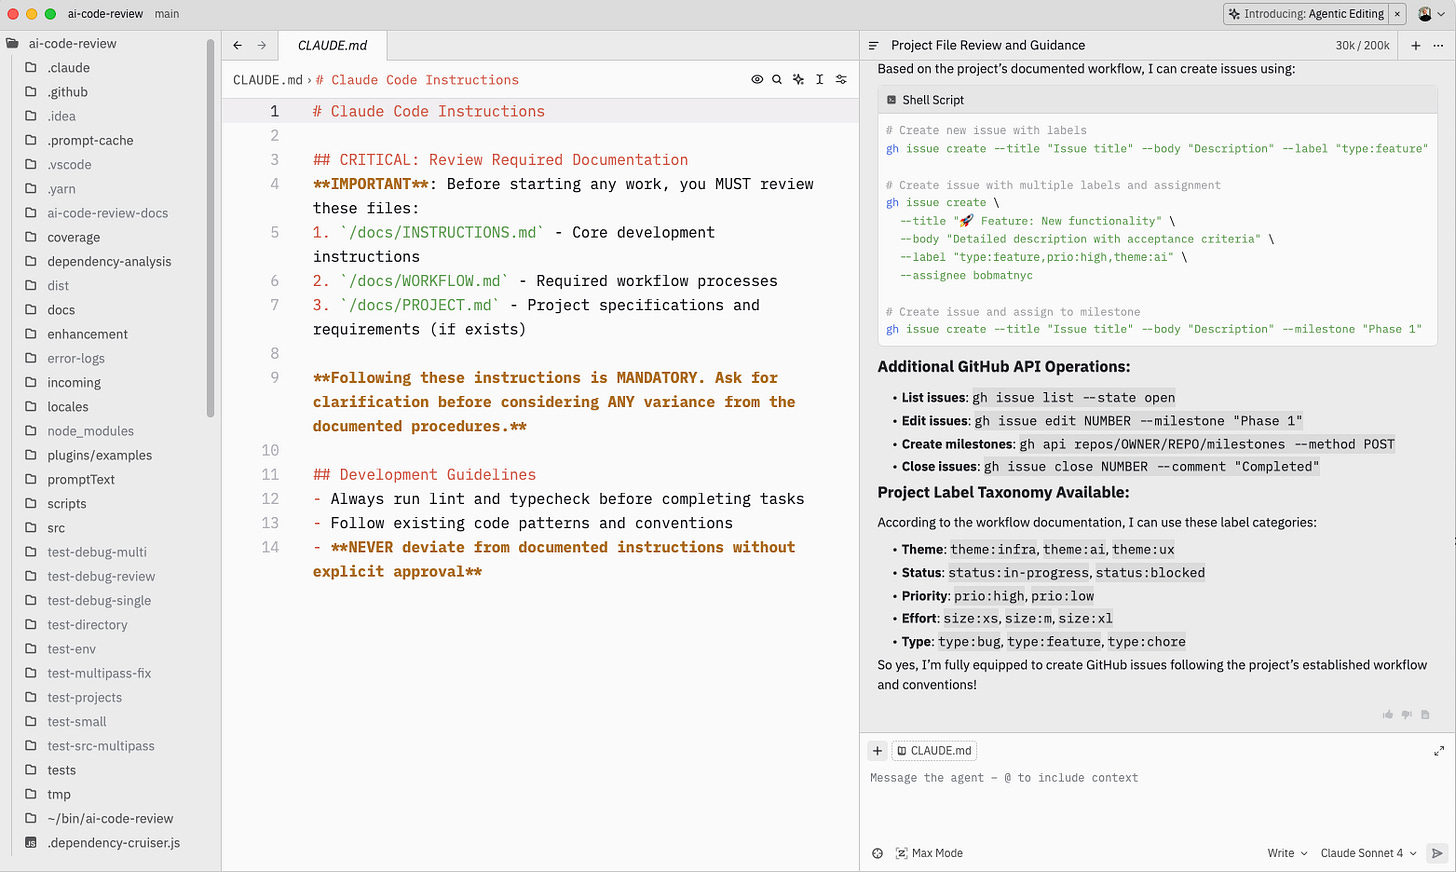Screen dimensions: 1456x872
Task: Click the Development Guidelines heading line
Action: click(x=424, y=475)
